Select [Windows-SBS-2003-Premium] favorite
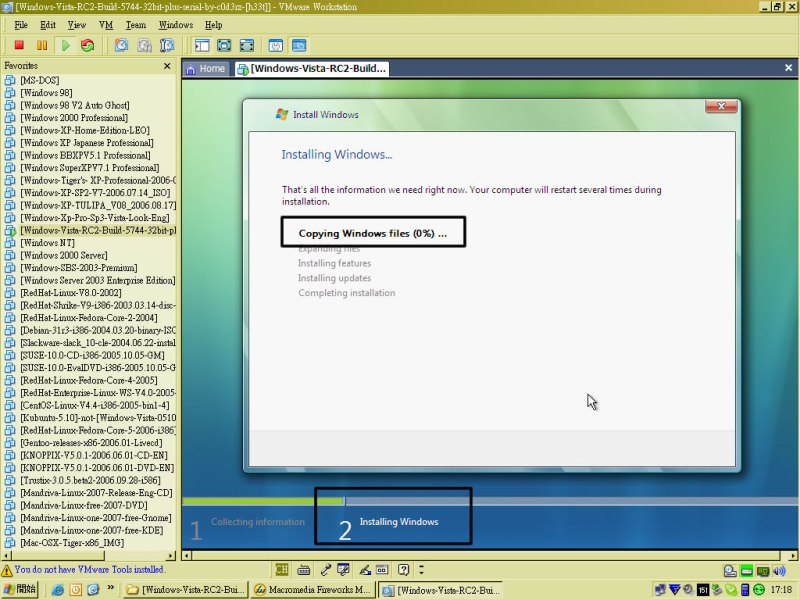 tap(79, 267)
